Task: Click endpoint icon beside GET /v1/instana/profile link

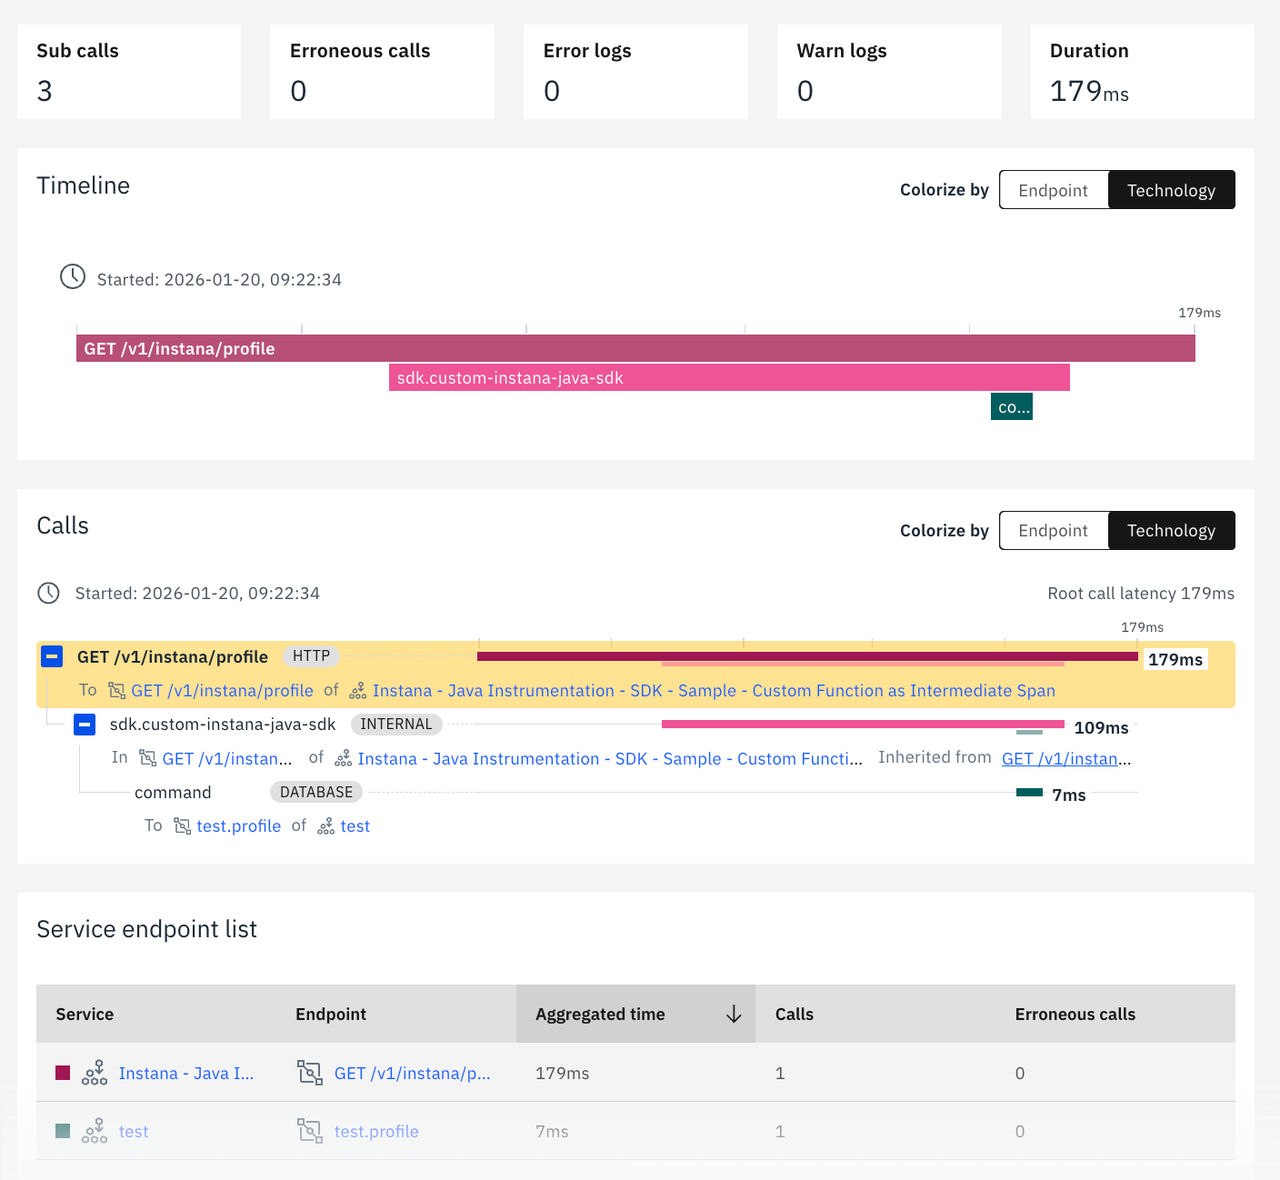Action: click(x=117, y=691)
